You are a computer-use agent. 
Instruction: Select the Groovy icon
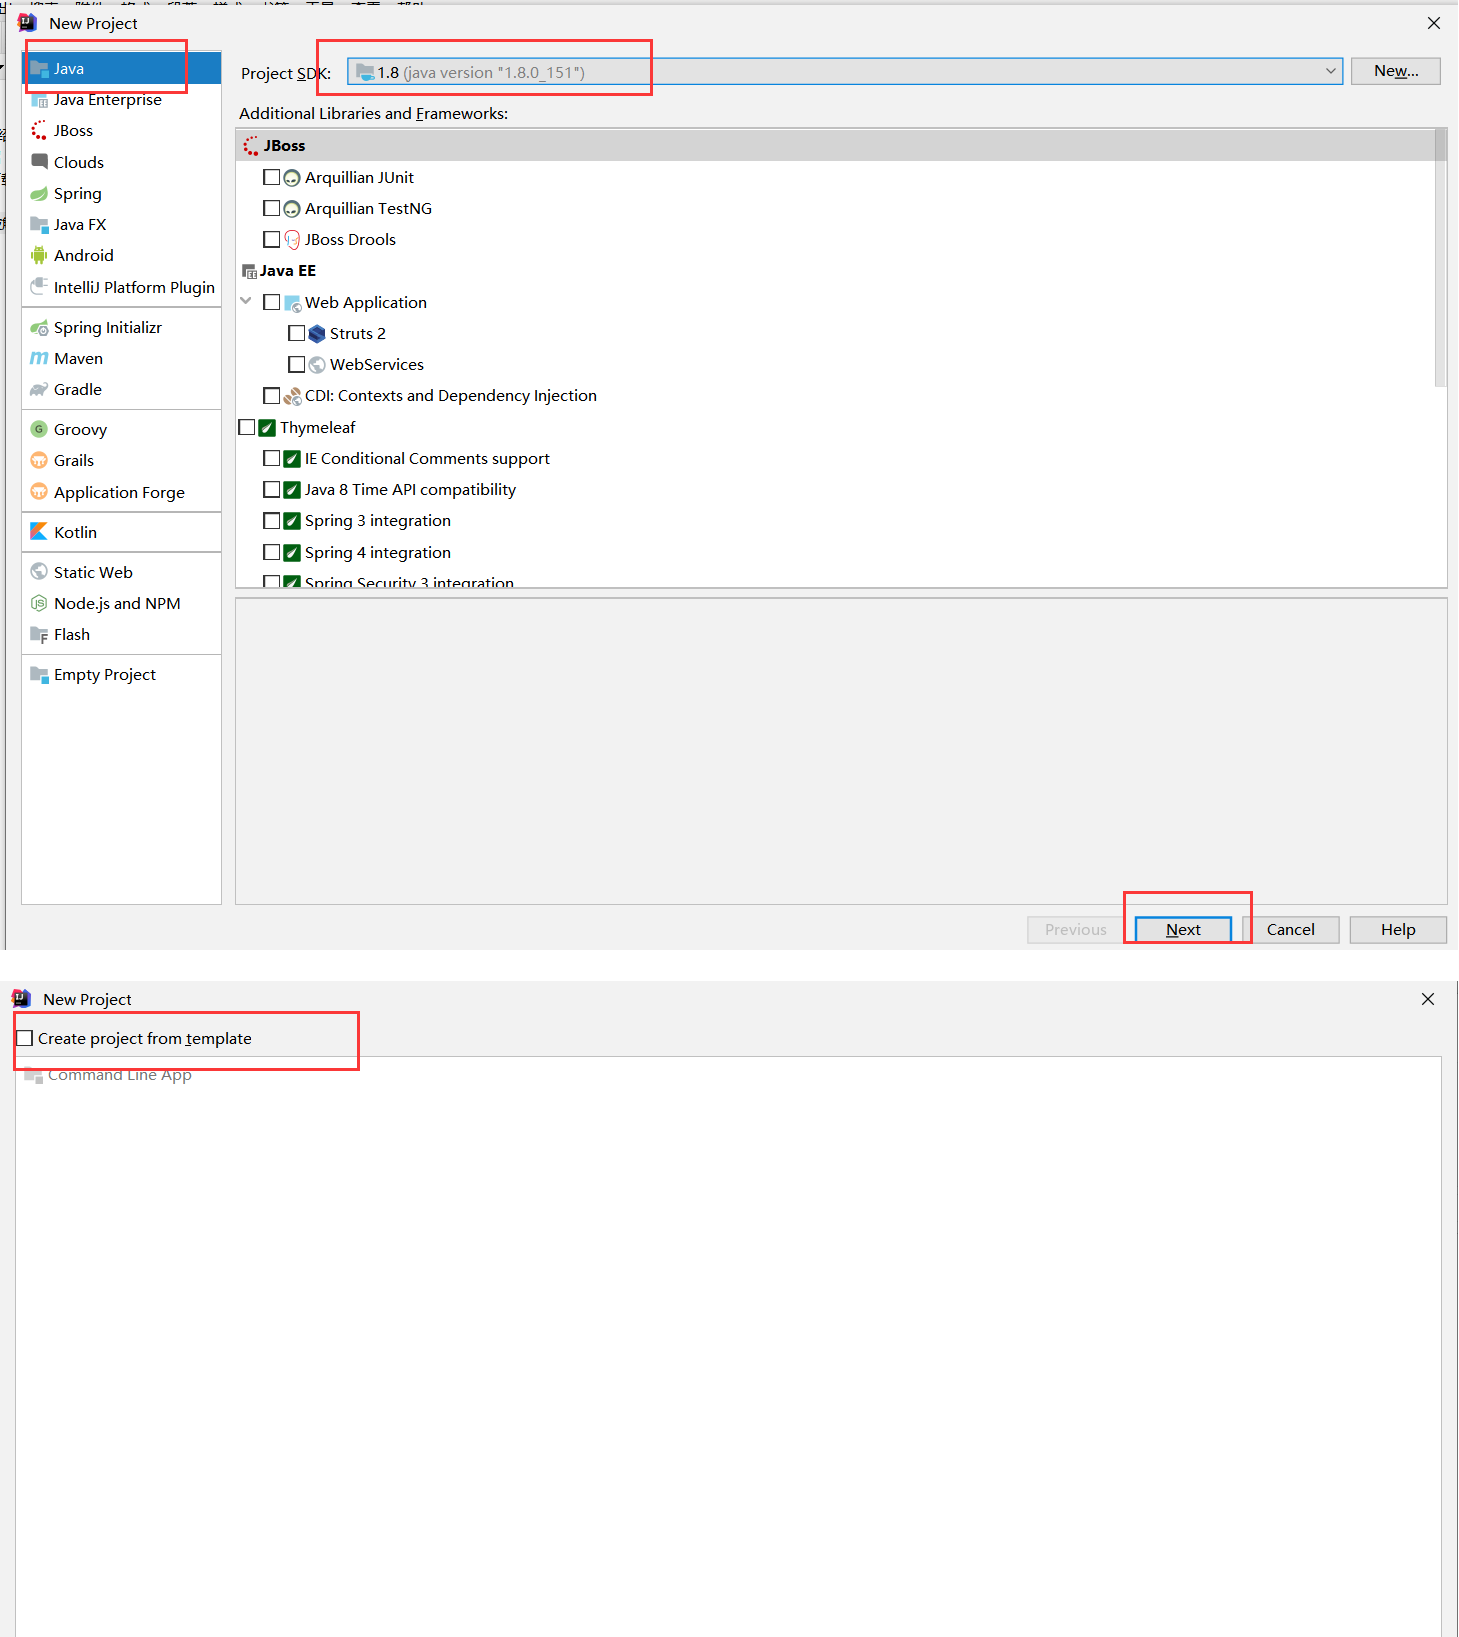(x=39, y=429)
